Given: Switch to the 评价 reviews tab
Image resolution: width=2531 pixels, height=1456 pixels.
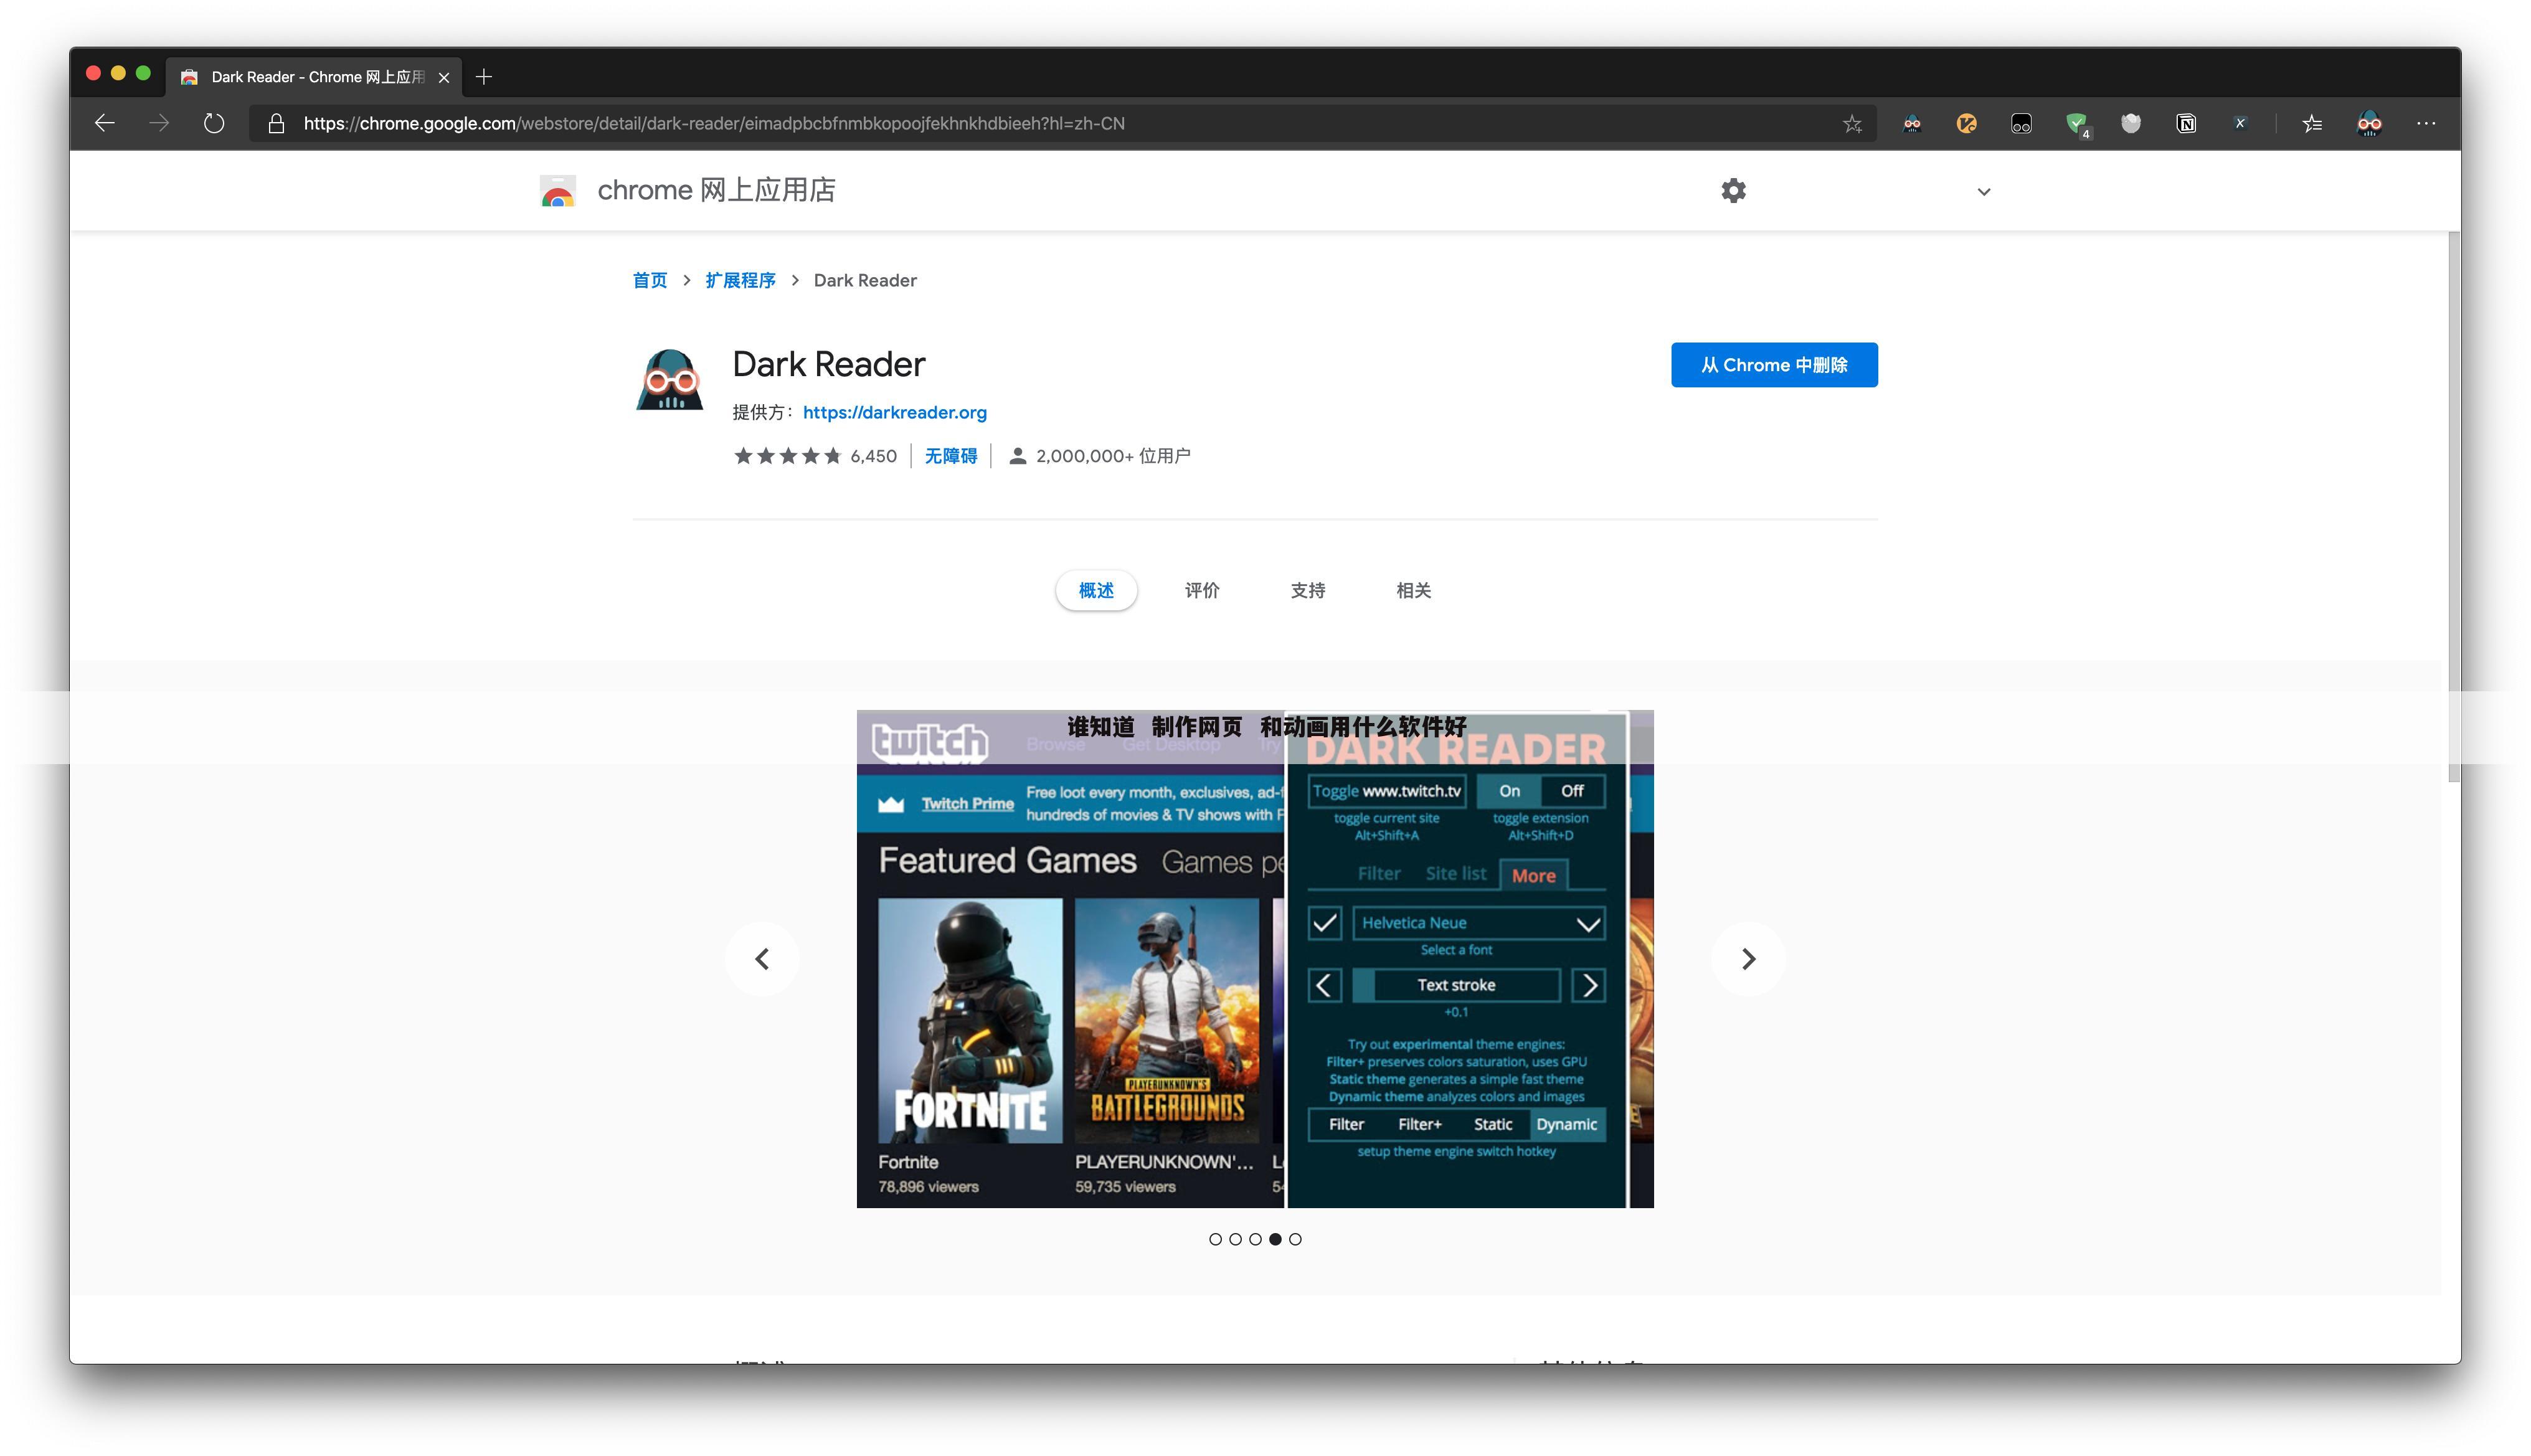Looking at the screenshot, I should (x=1201, y=591).
